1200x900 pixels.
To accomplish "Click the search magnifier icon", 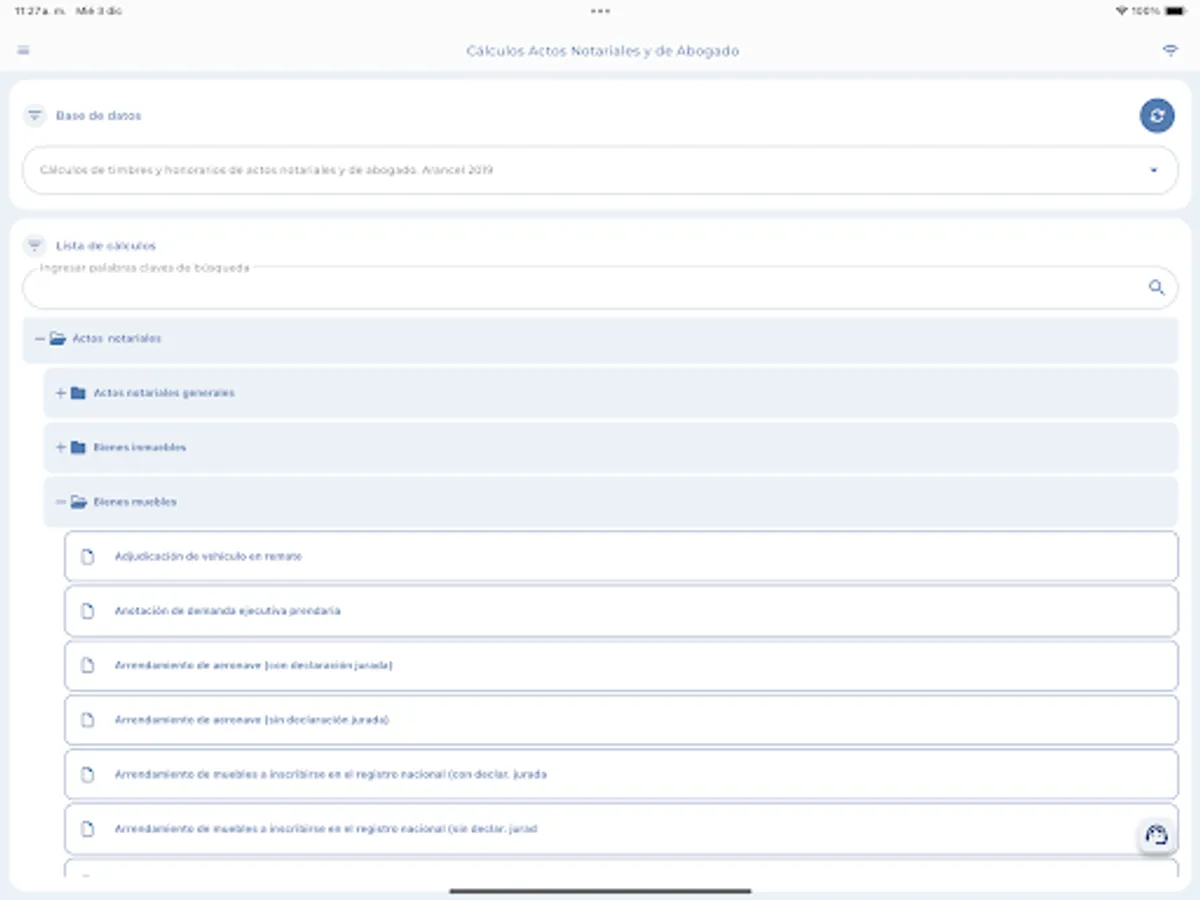I will pos(1158,288).
